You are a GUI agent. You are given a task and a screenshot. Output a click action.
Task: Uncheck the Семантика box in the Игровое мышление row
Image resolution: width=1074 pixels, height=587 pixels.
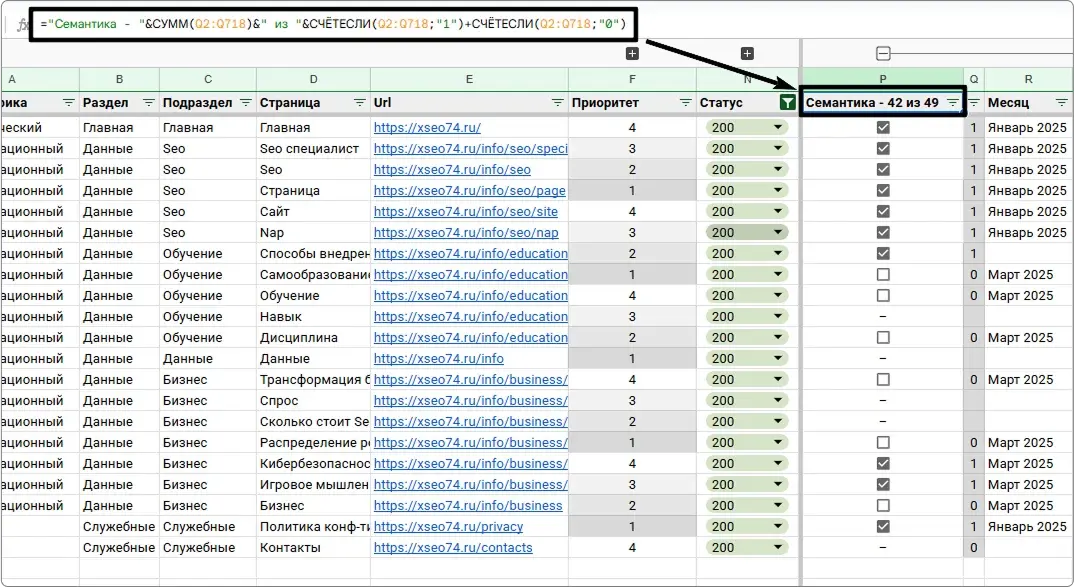tap(883, 484)
